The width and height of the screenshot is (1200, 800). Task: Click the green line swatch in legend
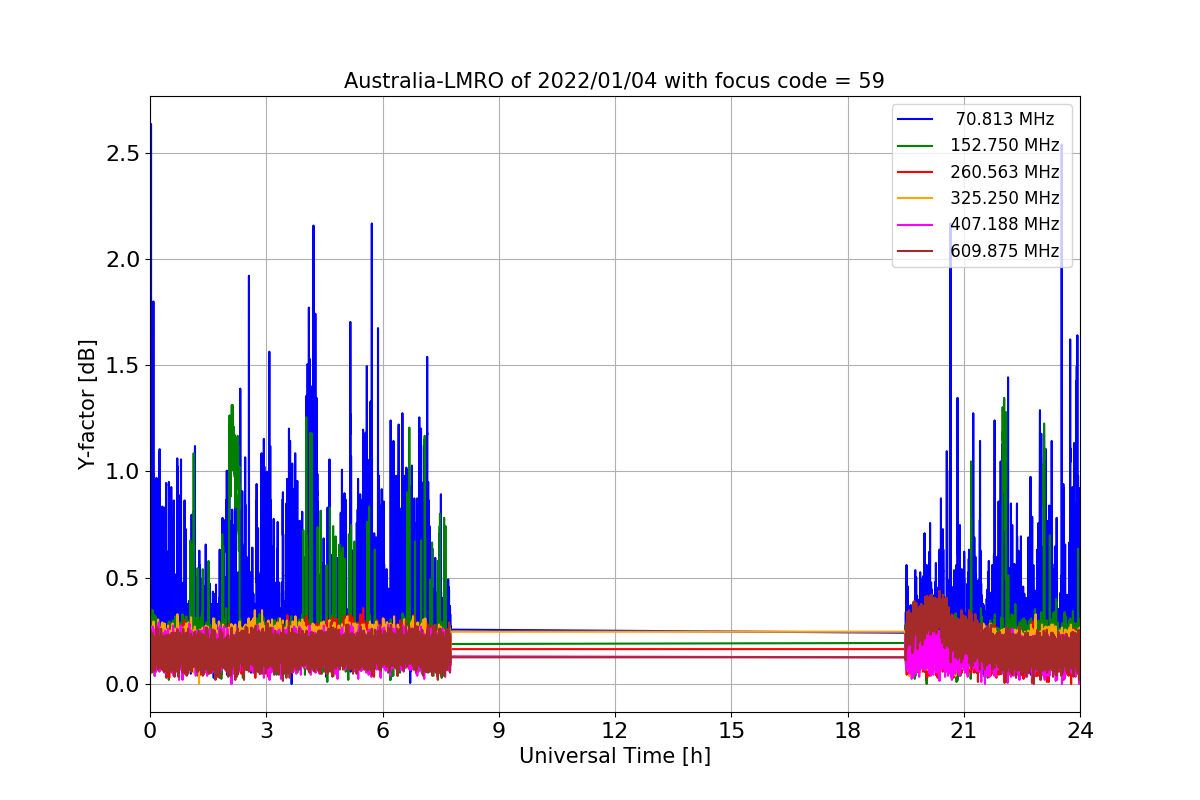[915, 146]
